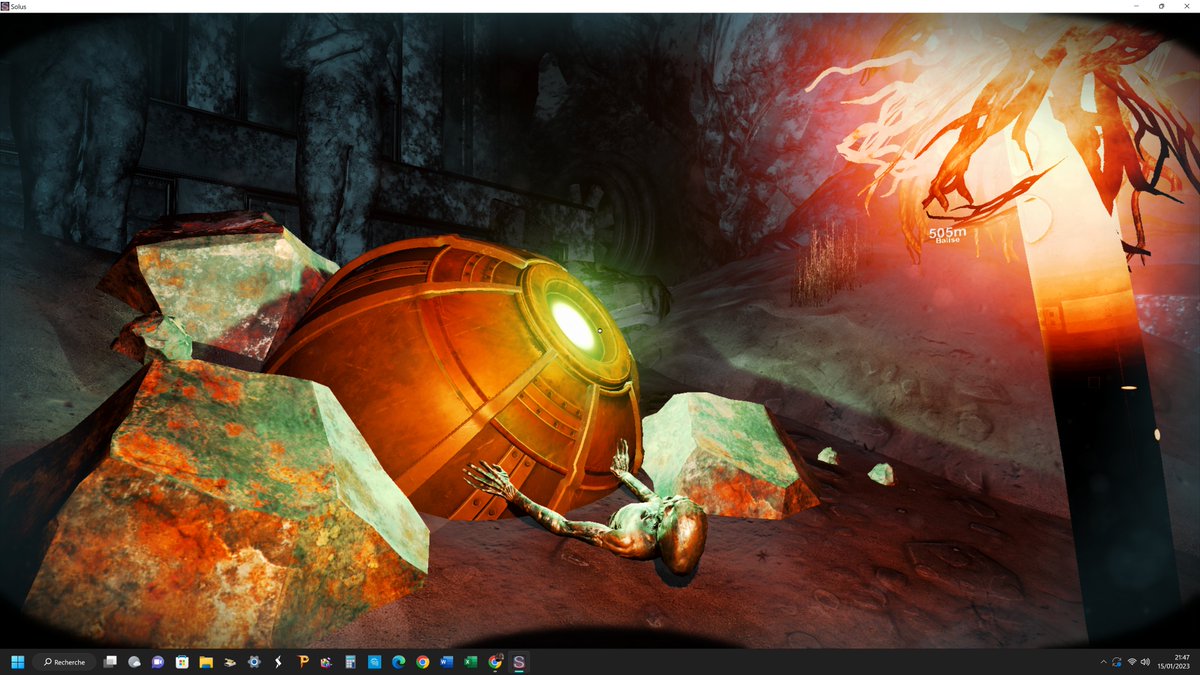Screen dimensions: 1200x675
Task: Click the glowing green pod light
Action: [572, 324]
